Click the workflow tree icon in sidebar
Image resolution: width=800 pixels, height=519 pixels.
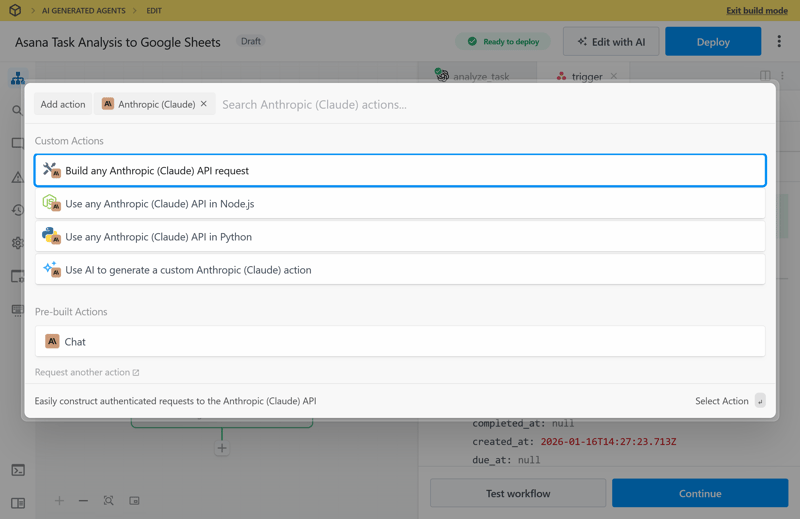pos(18,78)
